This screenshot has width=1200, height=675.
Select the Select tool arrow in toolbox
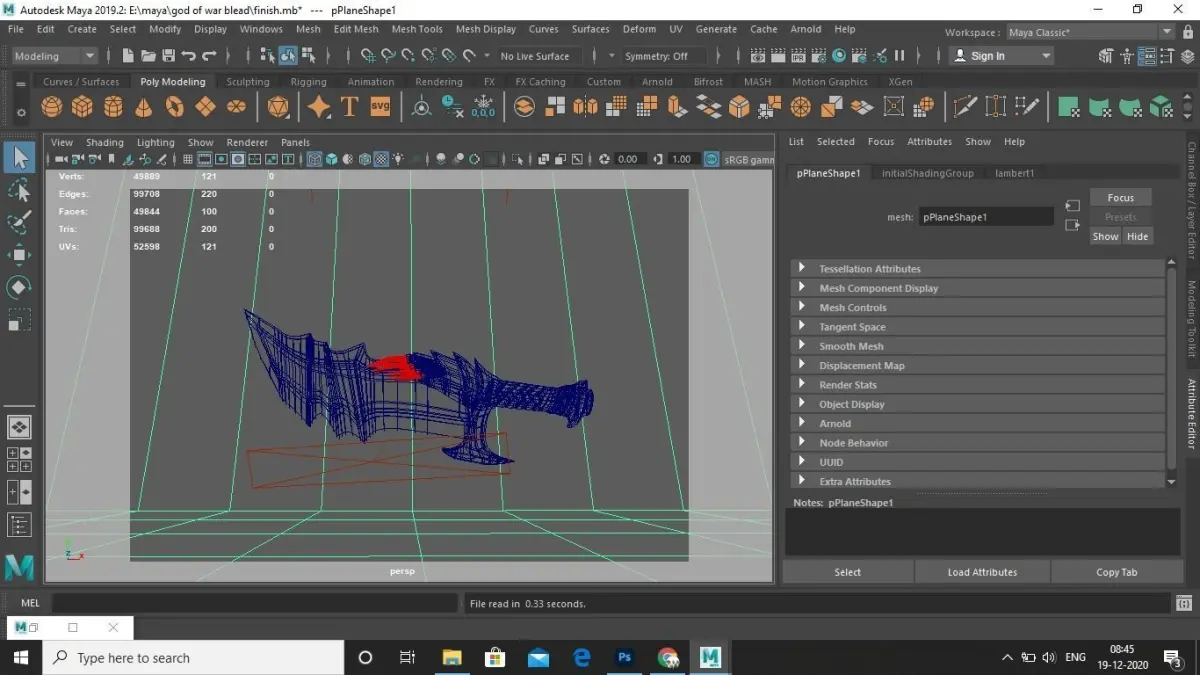point(19,157)
